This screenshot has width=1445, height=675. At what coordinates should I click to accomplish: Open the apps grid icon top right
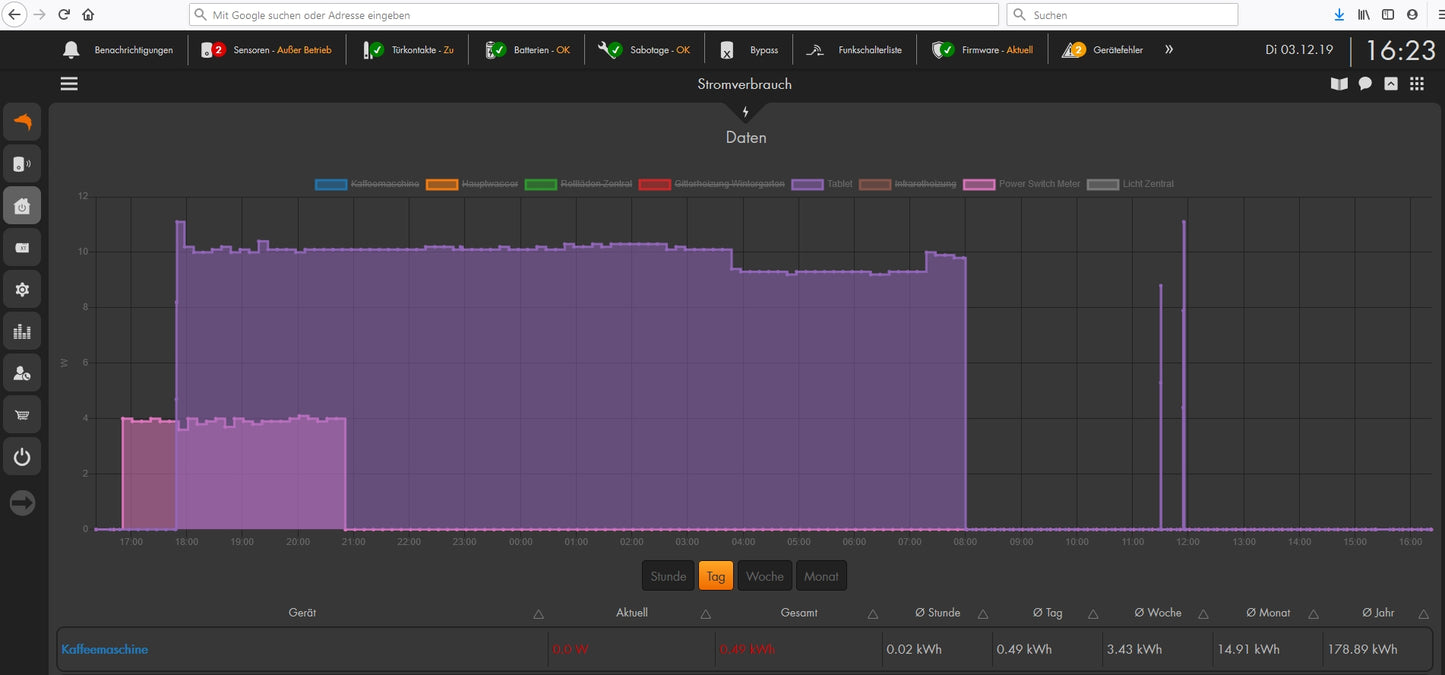pos(1417,84)
